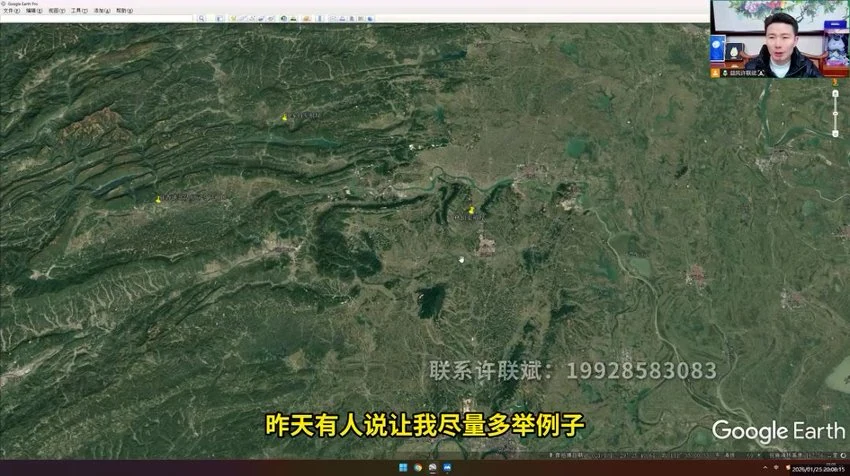Image resolution: width=850 pixels, height=476 pixels.
Task: Toggle historical imagery clock button
Action: (284, 18)
